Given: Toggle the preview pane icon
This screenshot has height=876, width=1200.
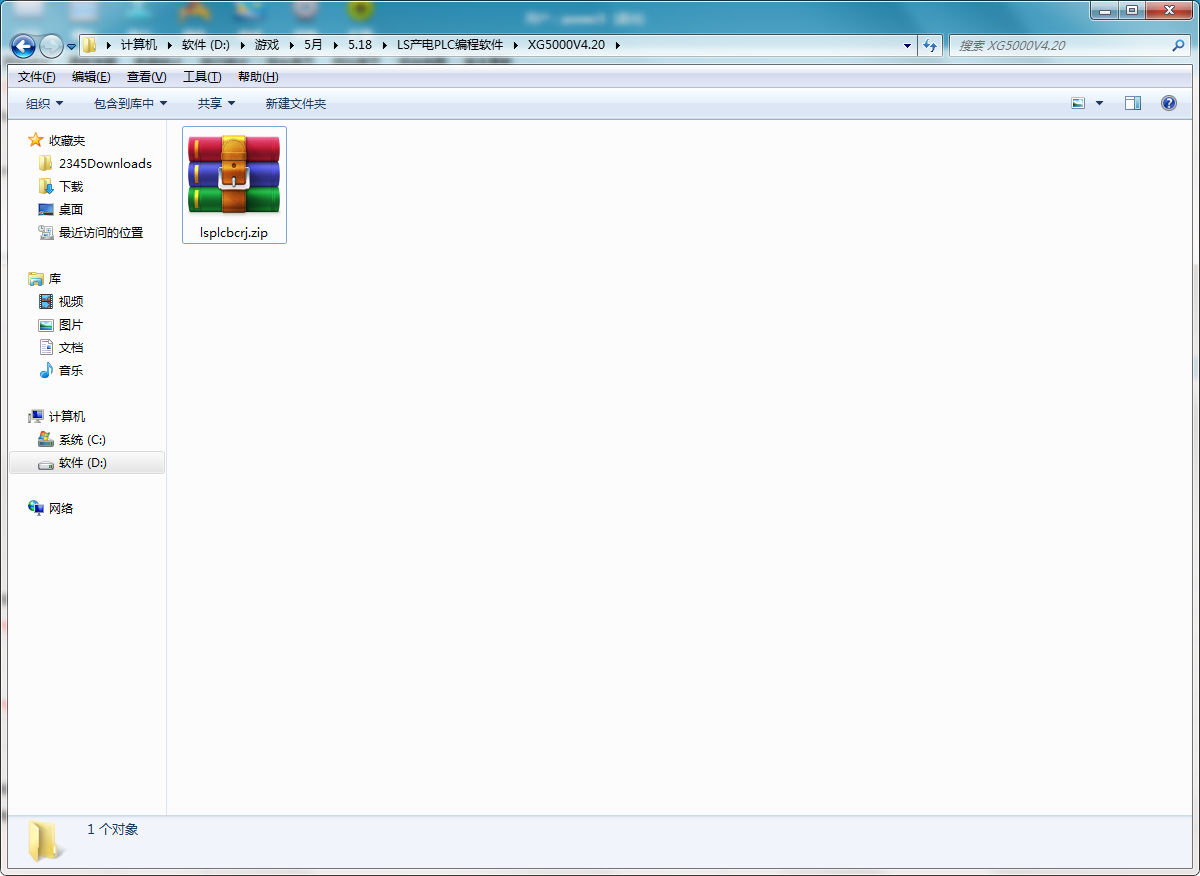Looking at the screenshot, I should 1132,103.
